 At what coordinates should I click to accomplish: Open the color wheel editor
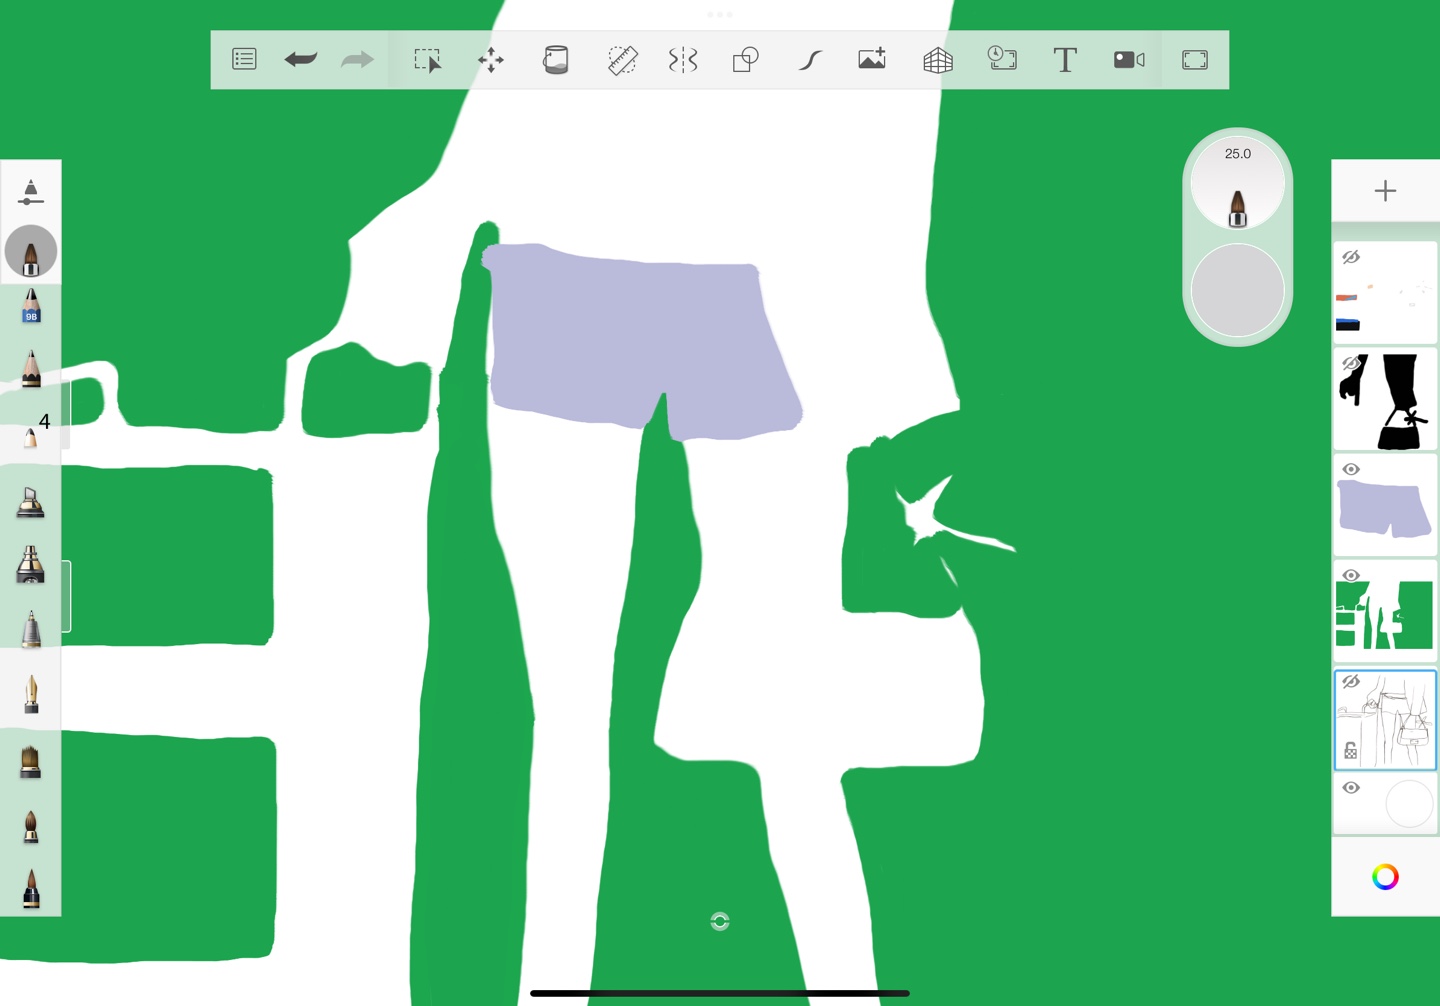[x=1385, y=877]
